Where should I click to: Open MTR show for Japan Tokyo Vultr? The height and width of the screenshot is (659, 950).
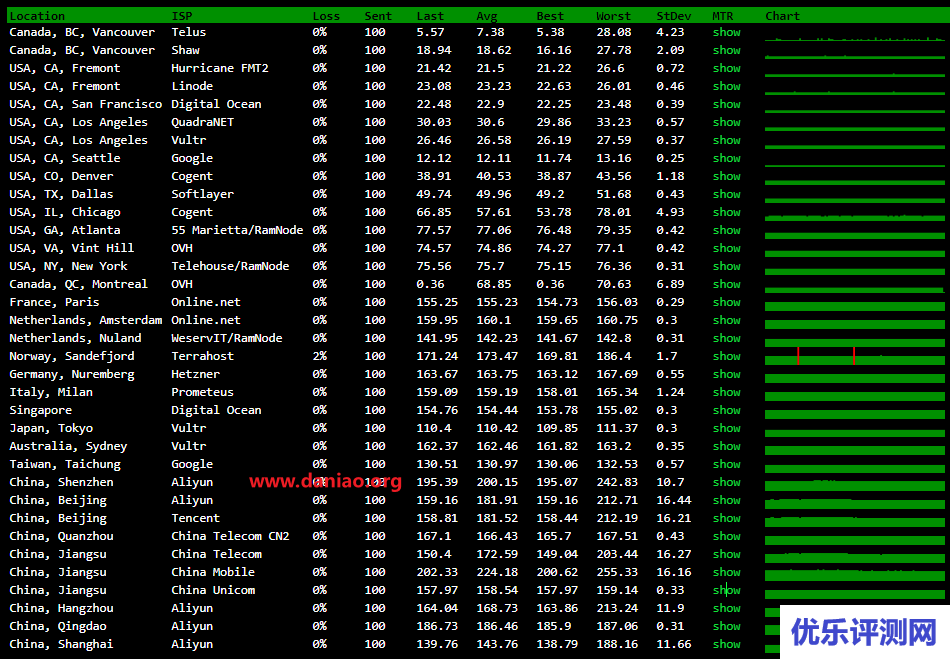click(x=726, y=428)
